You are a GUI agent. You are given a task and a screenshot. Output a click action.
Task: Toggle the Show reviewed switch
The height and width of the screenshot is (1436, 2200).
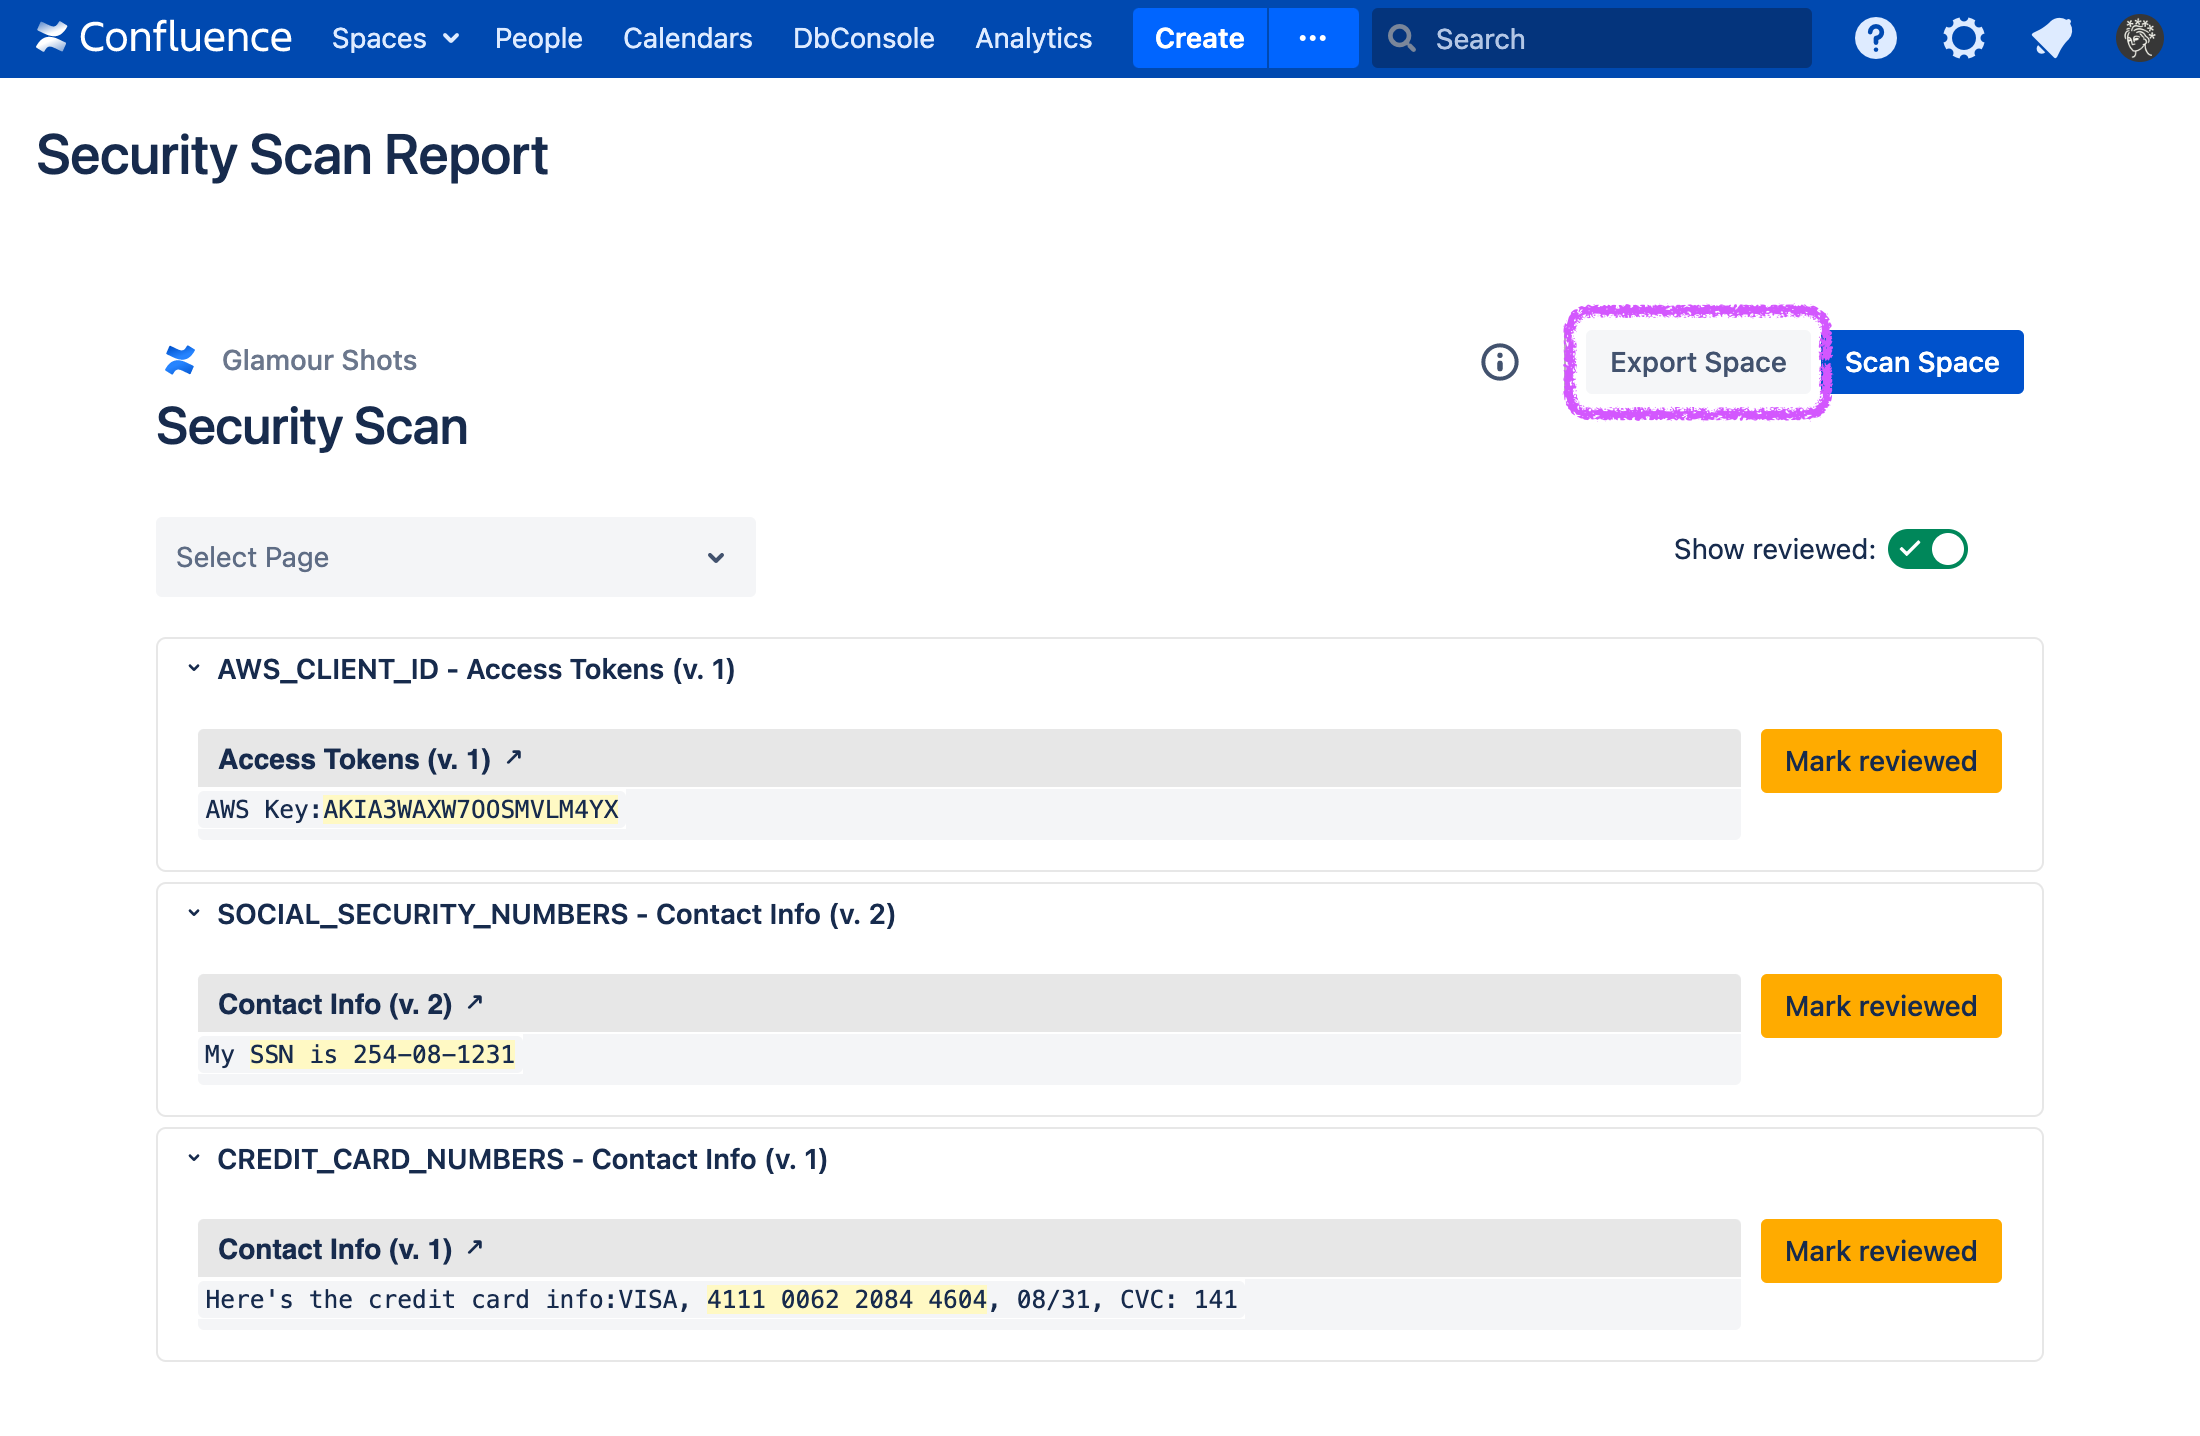(1927, 549)
